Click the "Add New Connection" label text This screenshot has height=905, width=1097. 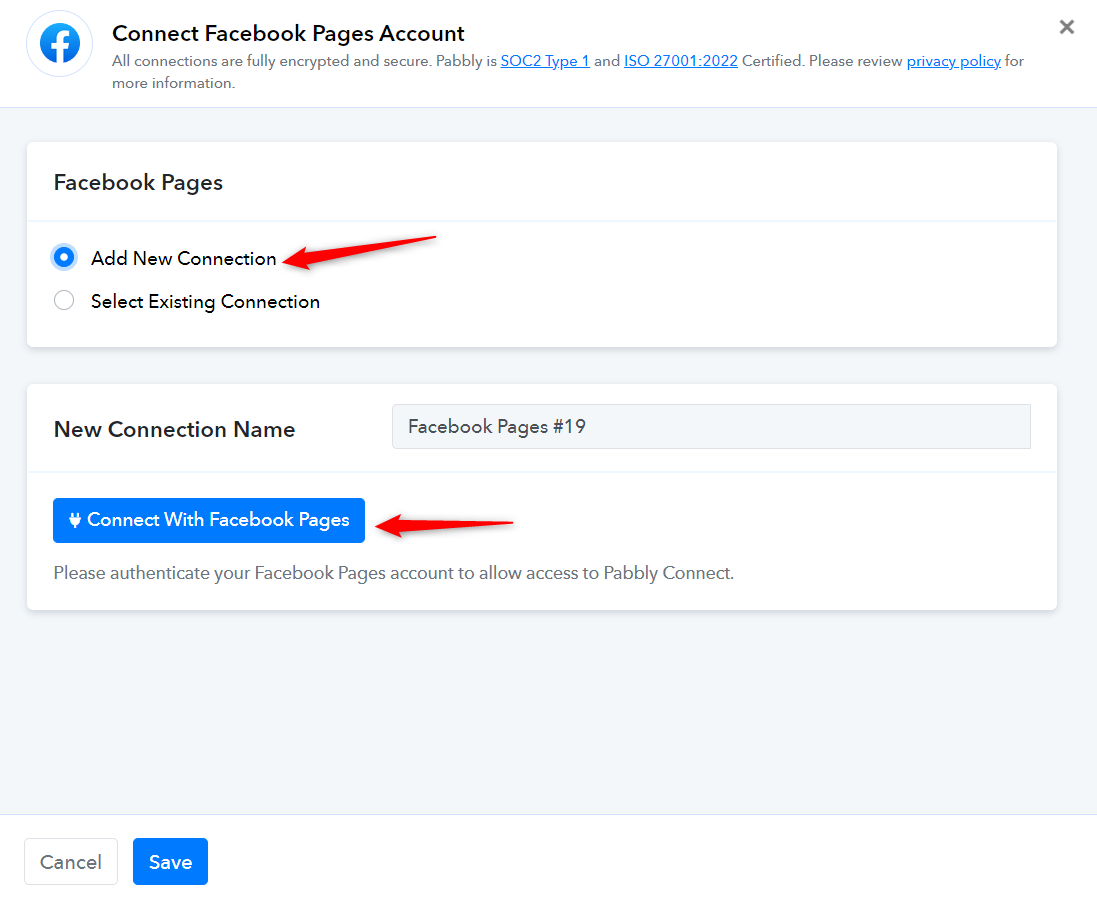[x=183, y=258]
